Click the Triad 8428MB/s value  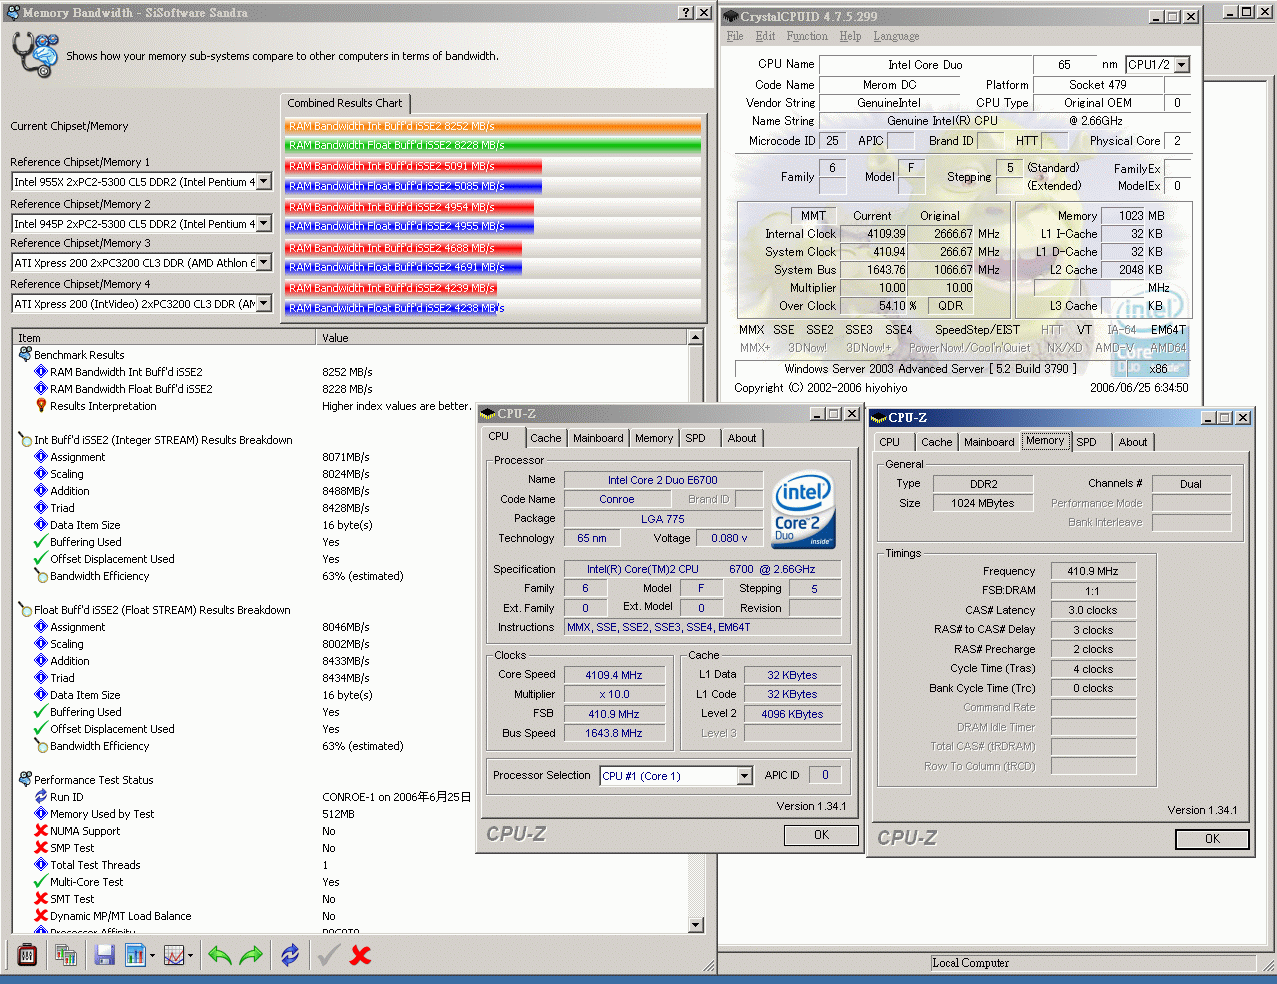click(x=346, y=508)
